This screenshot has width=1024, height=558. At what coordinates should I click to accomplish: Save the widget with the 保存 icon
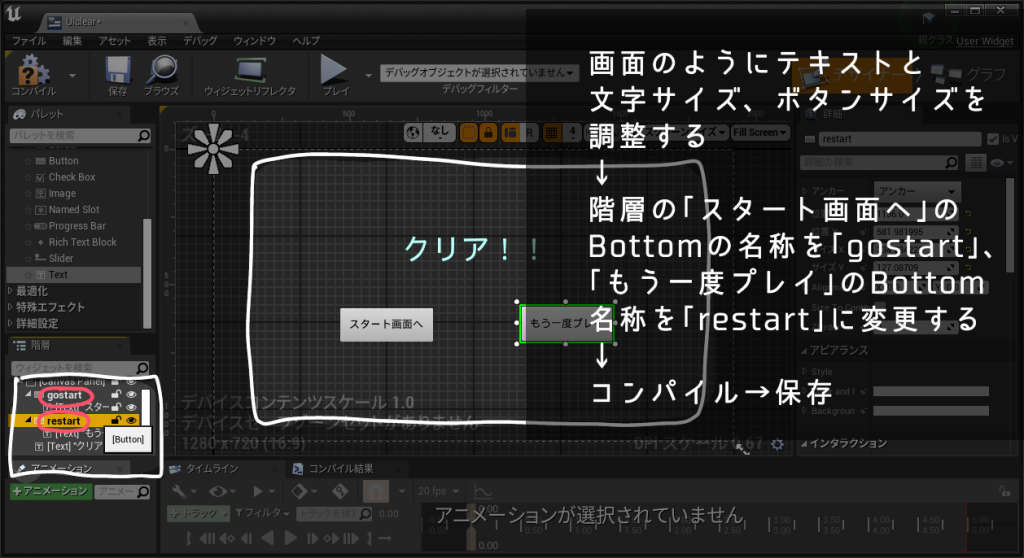[x=118, y=72]
